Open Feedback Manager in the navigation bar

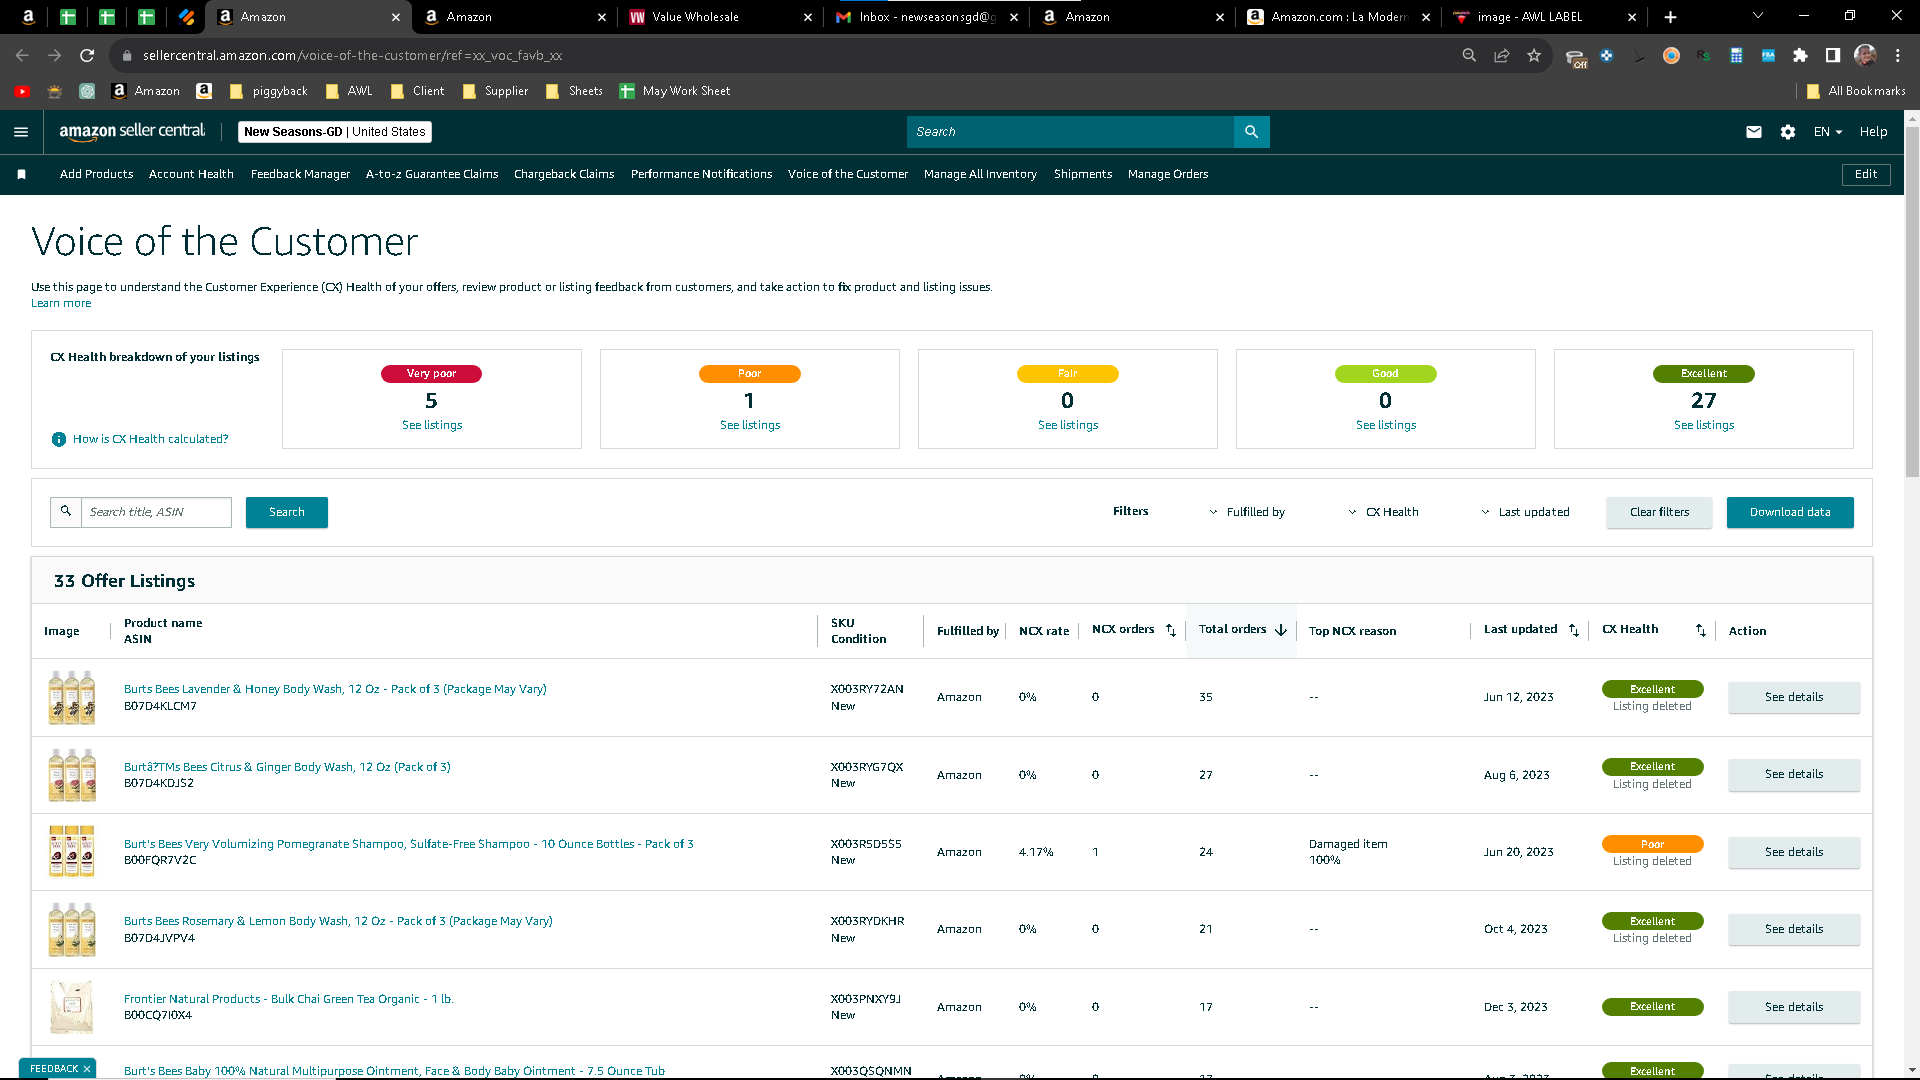pyautogui.click(x=300, y=175)
